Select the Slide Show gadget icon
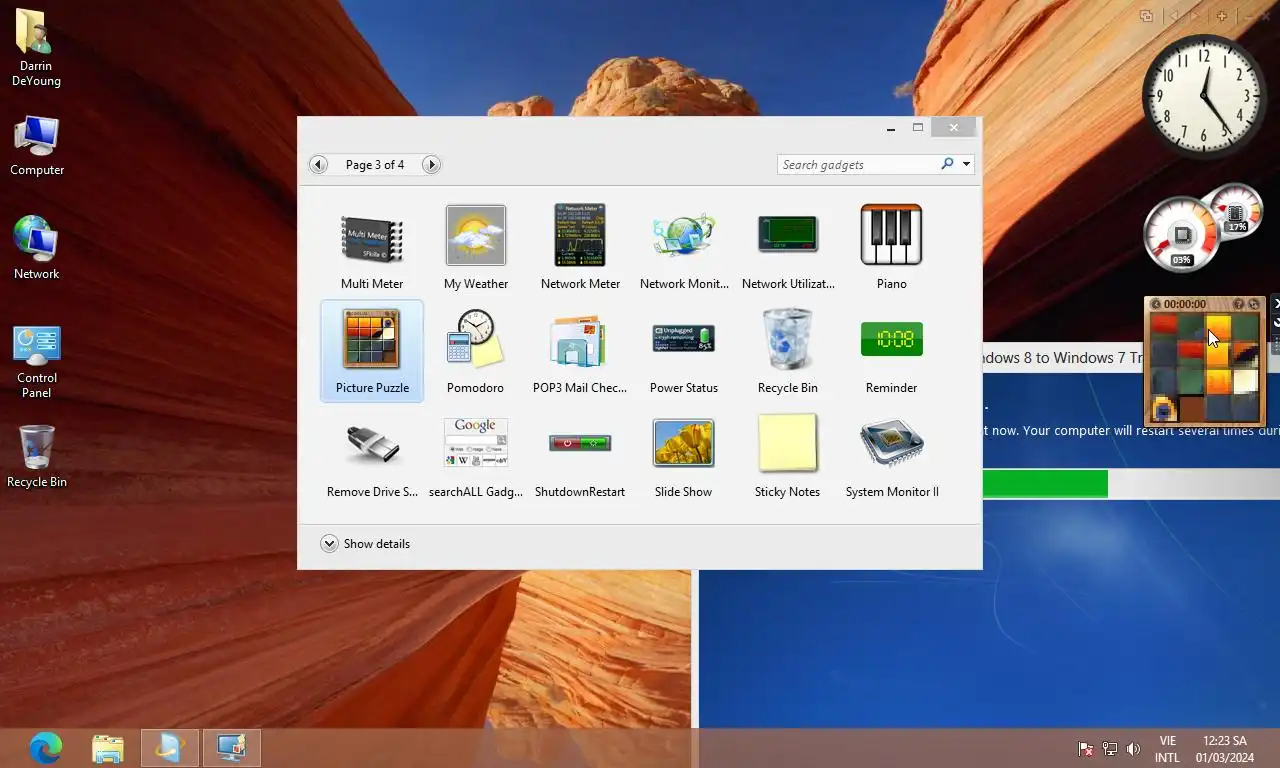Screen dimensions: 1280x768 (x=684, y=443)
